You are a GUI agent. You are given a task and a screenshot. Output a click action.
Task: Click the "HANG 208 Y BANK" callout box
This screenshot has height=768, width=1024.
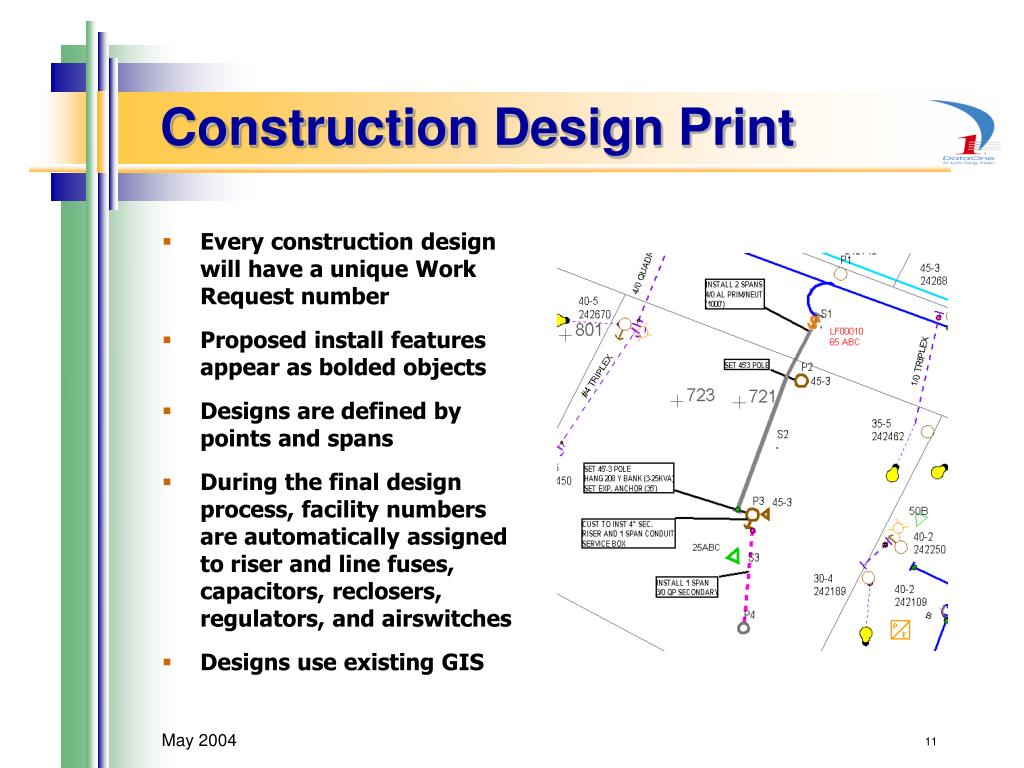(628, 478)
